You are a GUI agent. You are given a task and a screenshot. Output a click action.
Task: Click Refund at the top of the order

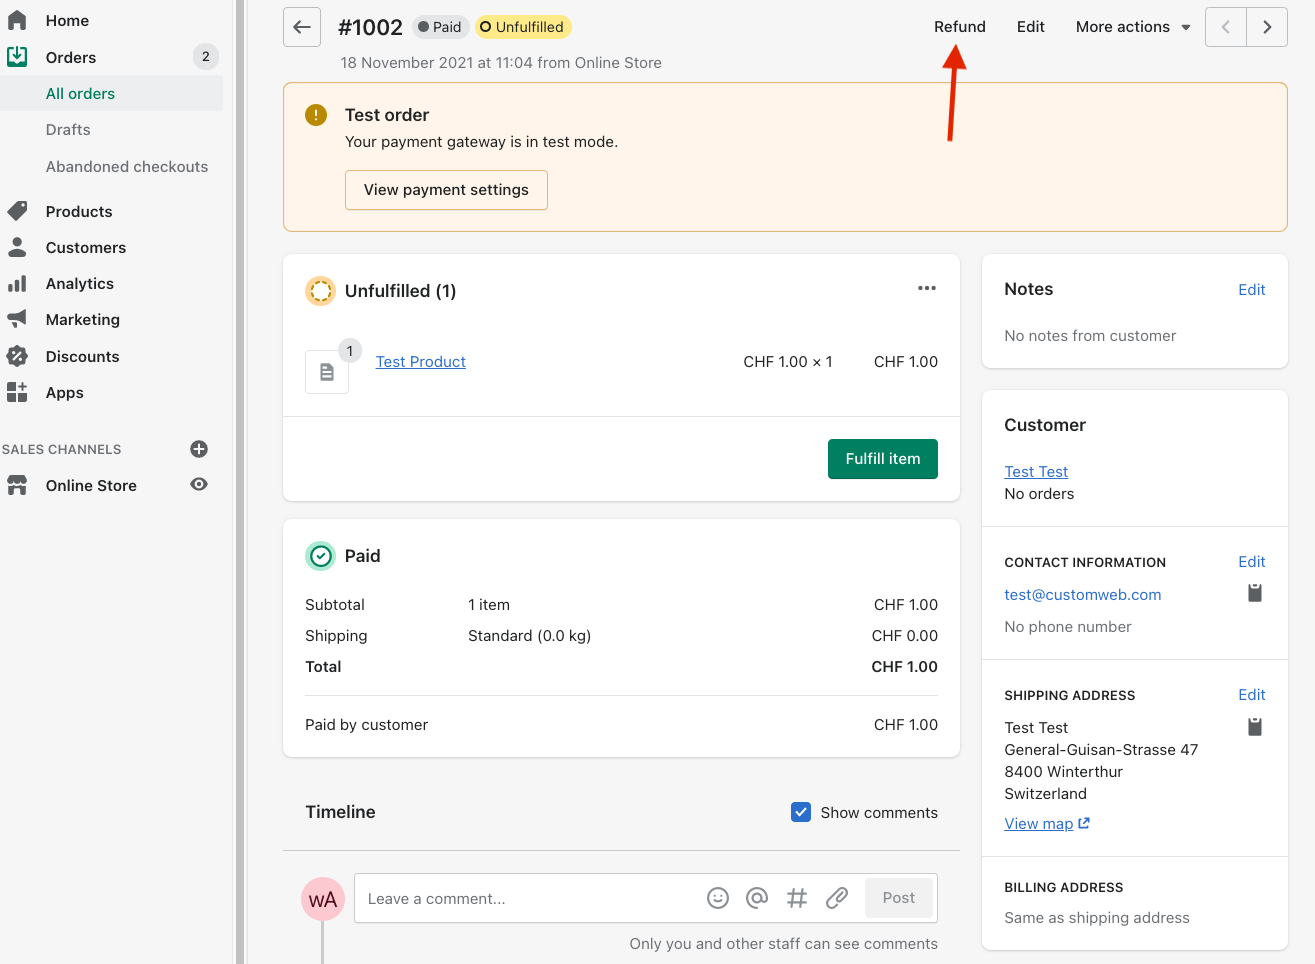point(959,27)
